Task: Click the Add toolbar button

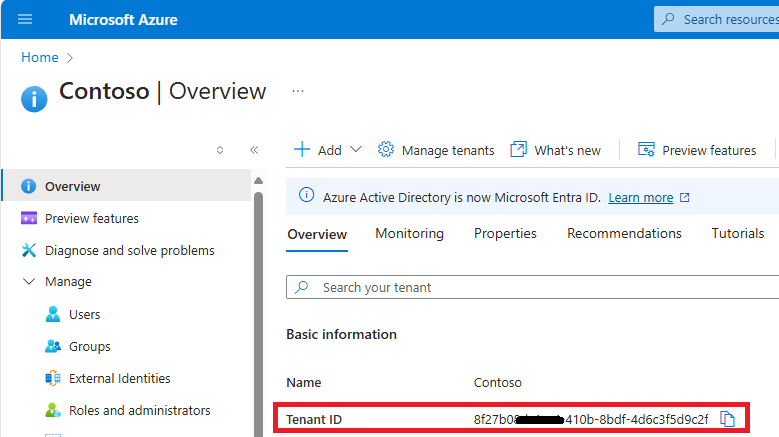Action: pos(318,150)
